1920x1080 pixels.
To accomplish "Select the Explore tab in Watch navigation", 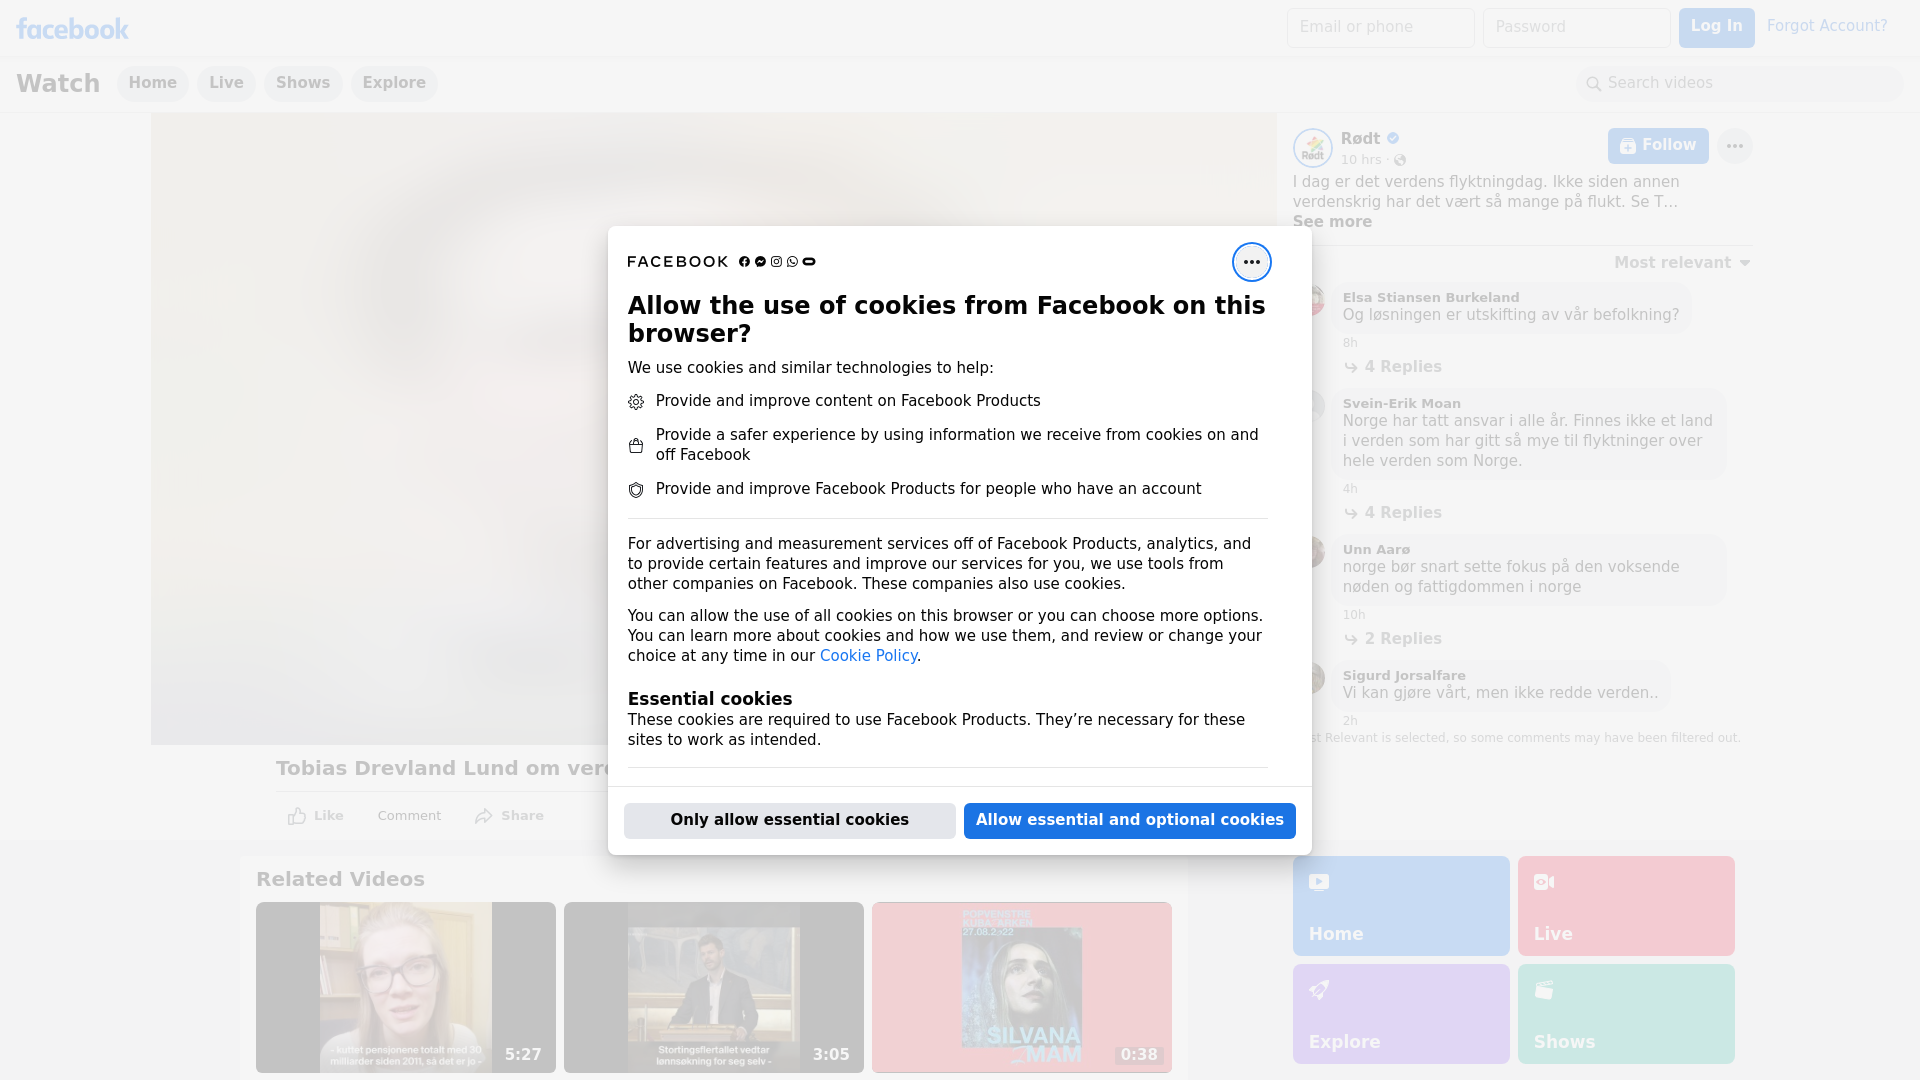I will (394, 83).
